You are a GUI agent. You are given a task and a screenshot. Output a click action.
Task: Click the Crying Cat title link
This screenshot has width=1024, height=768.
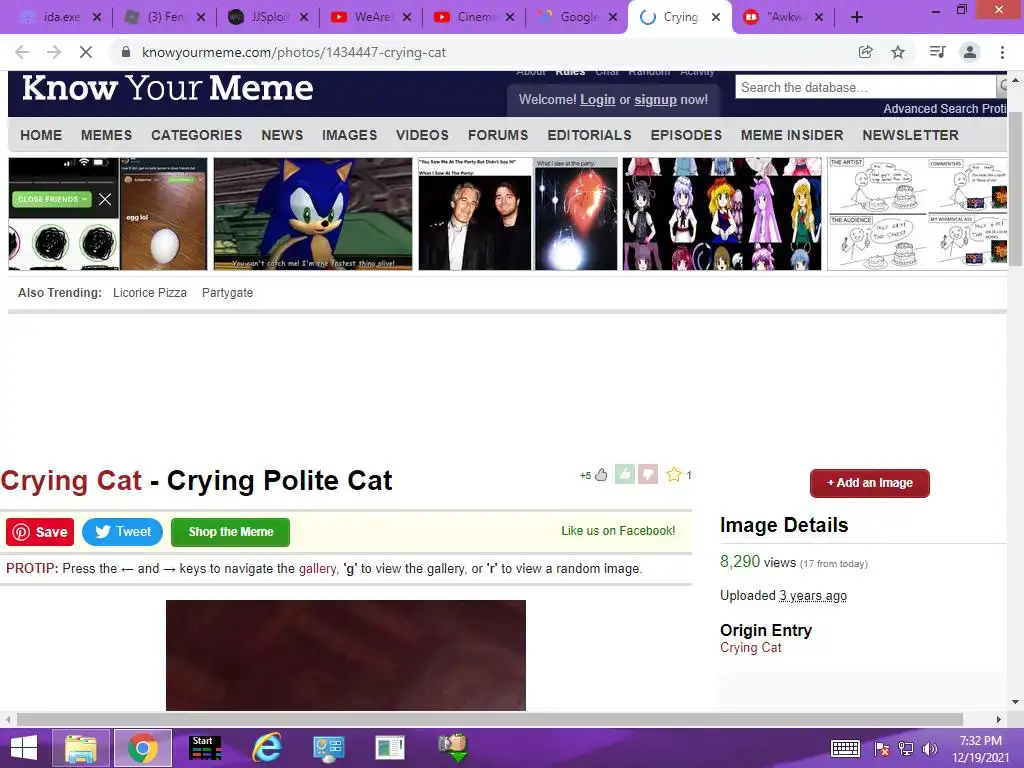coord(71,481)
